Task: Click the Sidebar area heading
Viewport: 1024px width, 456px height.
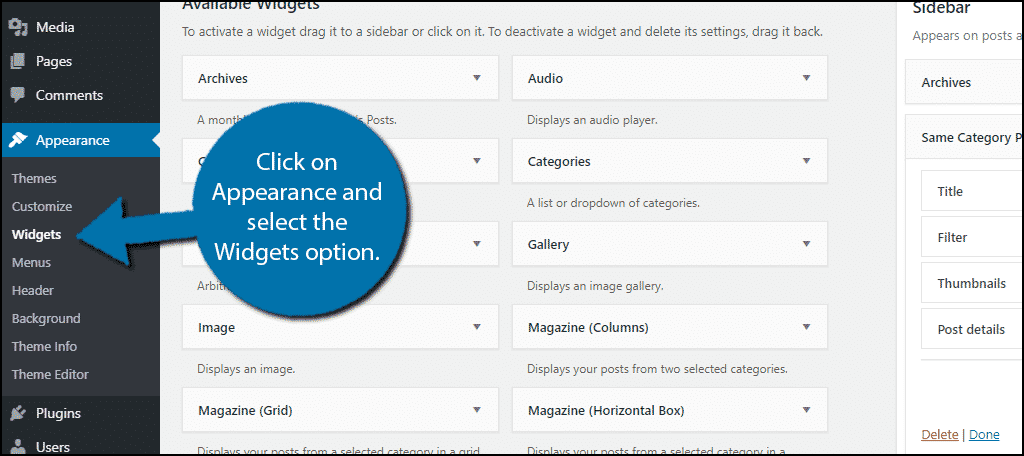Action: (941, 8)
